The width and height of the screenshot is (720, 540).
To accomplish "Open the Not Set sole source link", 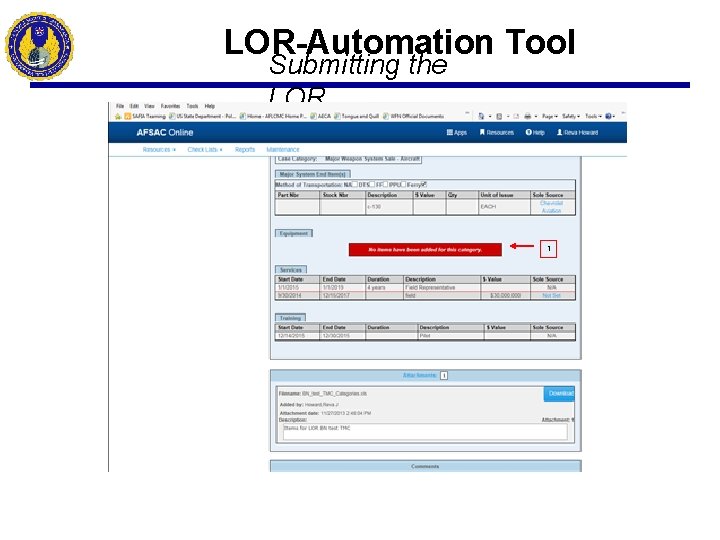I will pos(551,296).
